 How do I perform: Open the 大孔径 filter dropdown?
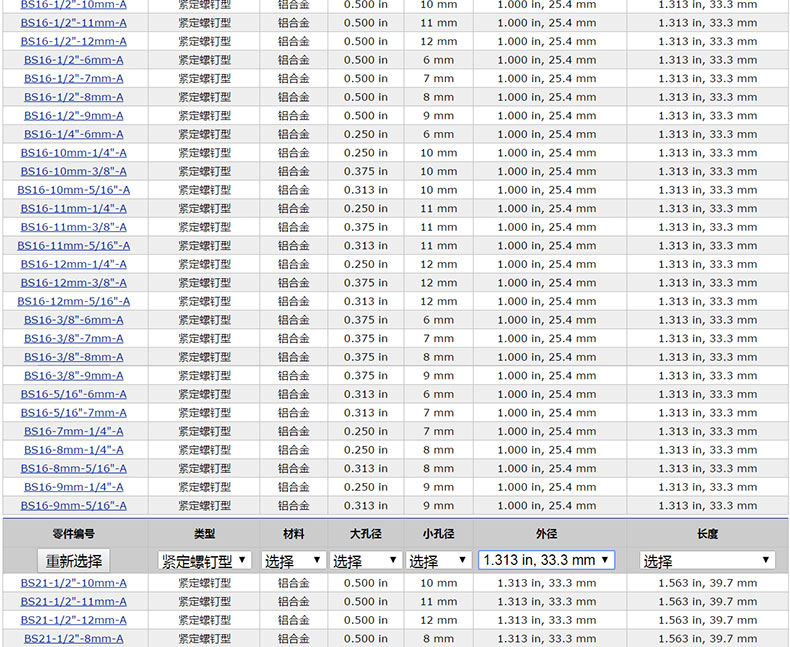pyautogui.click(x=364, y=561)
